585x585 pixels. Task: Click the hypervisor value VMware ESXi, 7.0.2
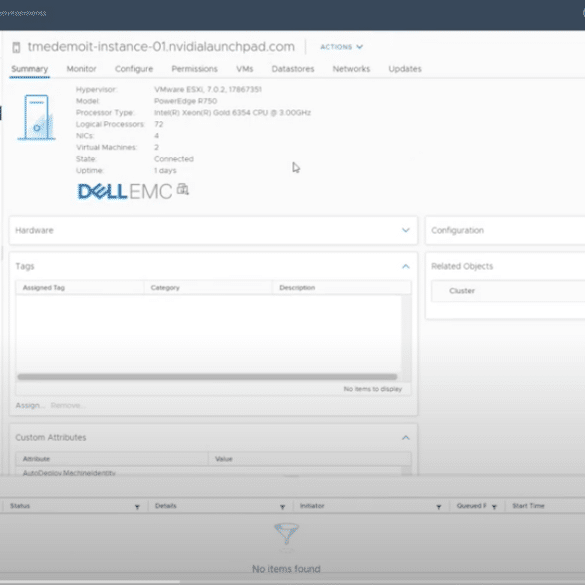tap(208, 90)
